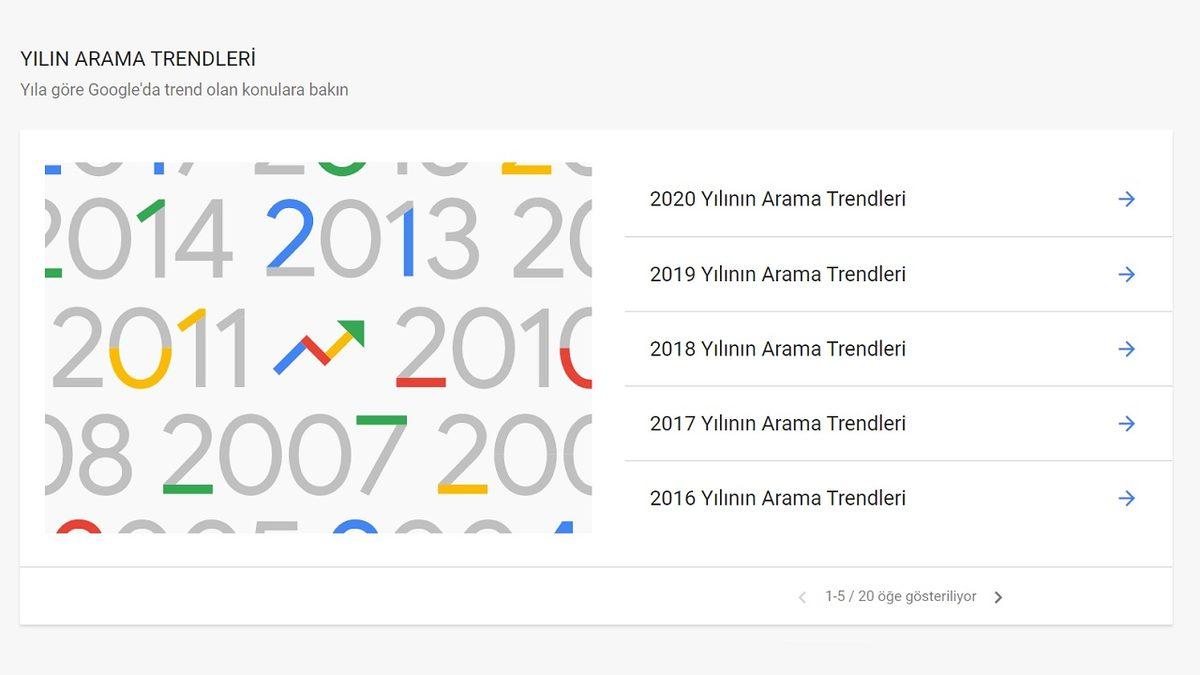This screenshot has width=1200, height=675.
Task: Click the blue navigation arrow on the top row
Action: tap(1127, 198)
